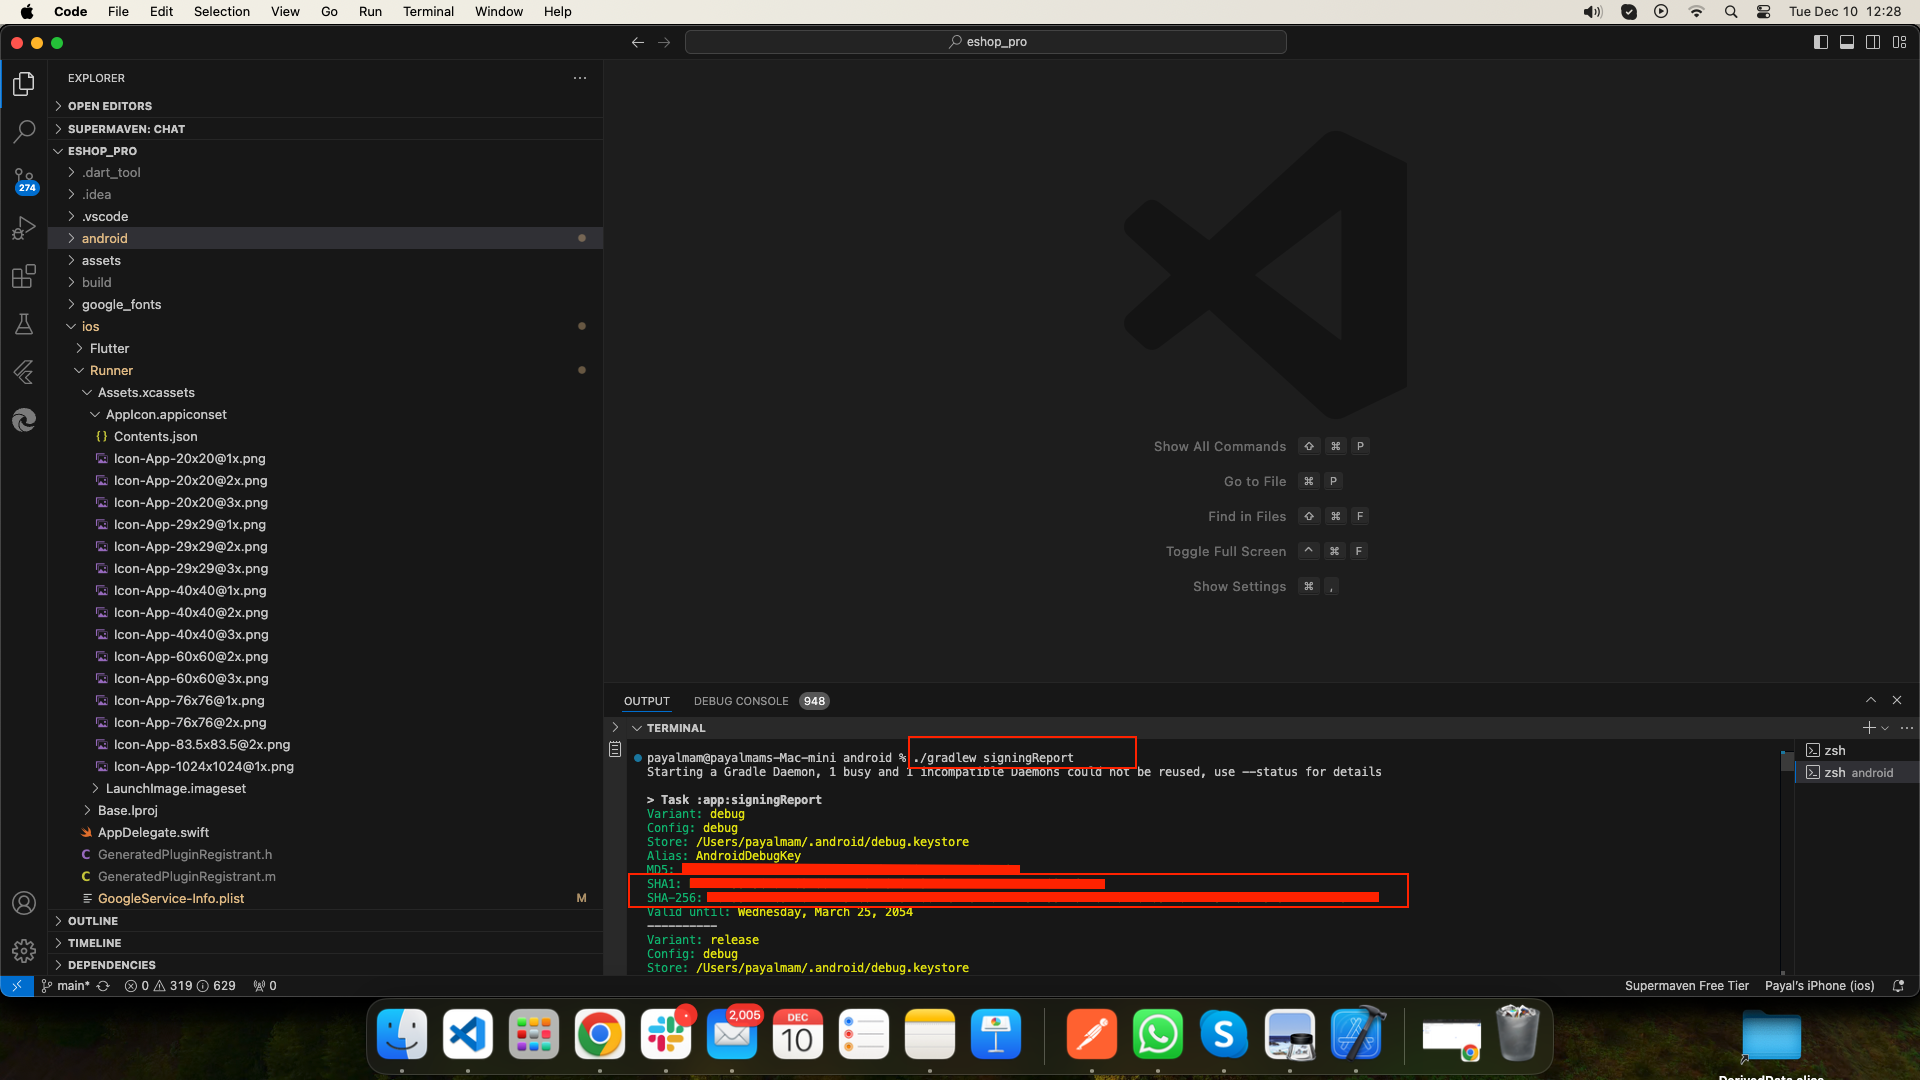Select the zsh android terminal session

pos(1857,772)
